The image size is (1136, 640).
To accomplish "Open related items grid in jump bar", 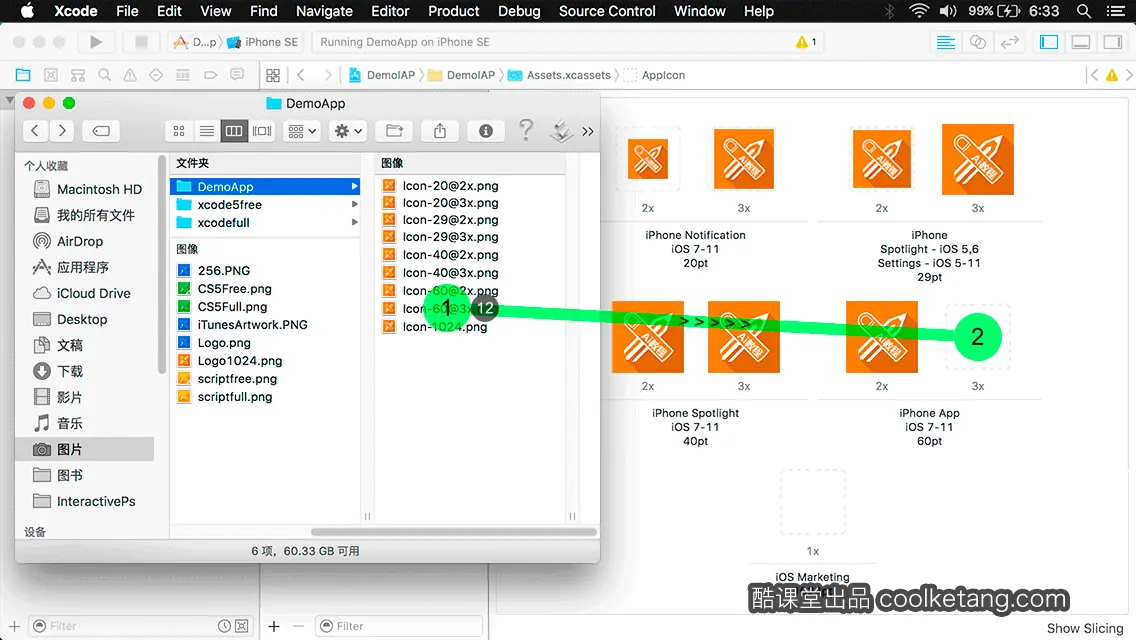I will pyautogui.click(x=273, y=75).
